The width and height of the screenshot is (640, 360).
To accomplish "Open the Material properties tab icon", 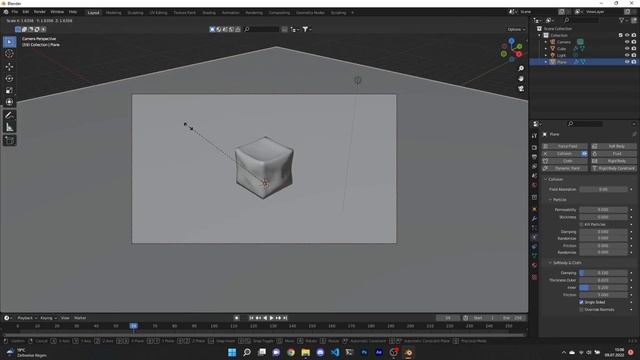I will 534,266.
